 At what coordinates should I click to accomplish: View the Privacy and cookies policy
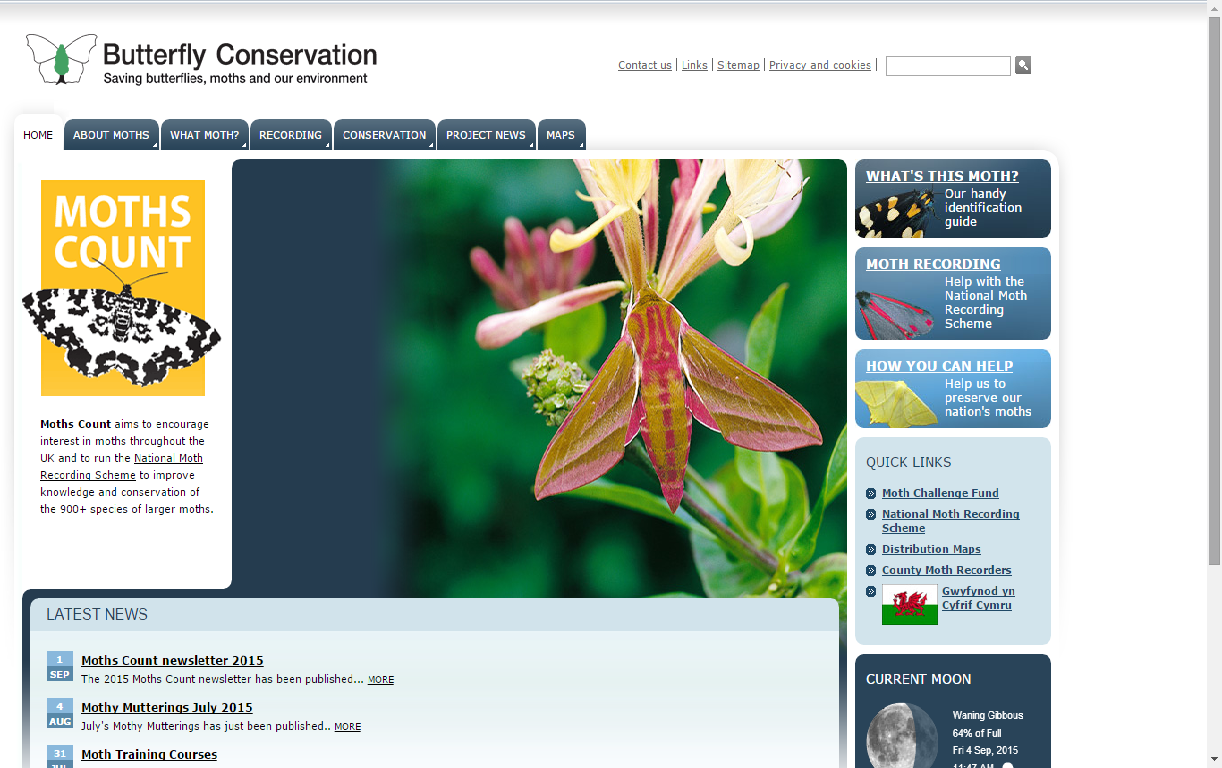click(x=820, y=65)
